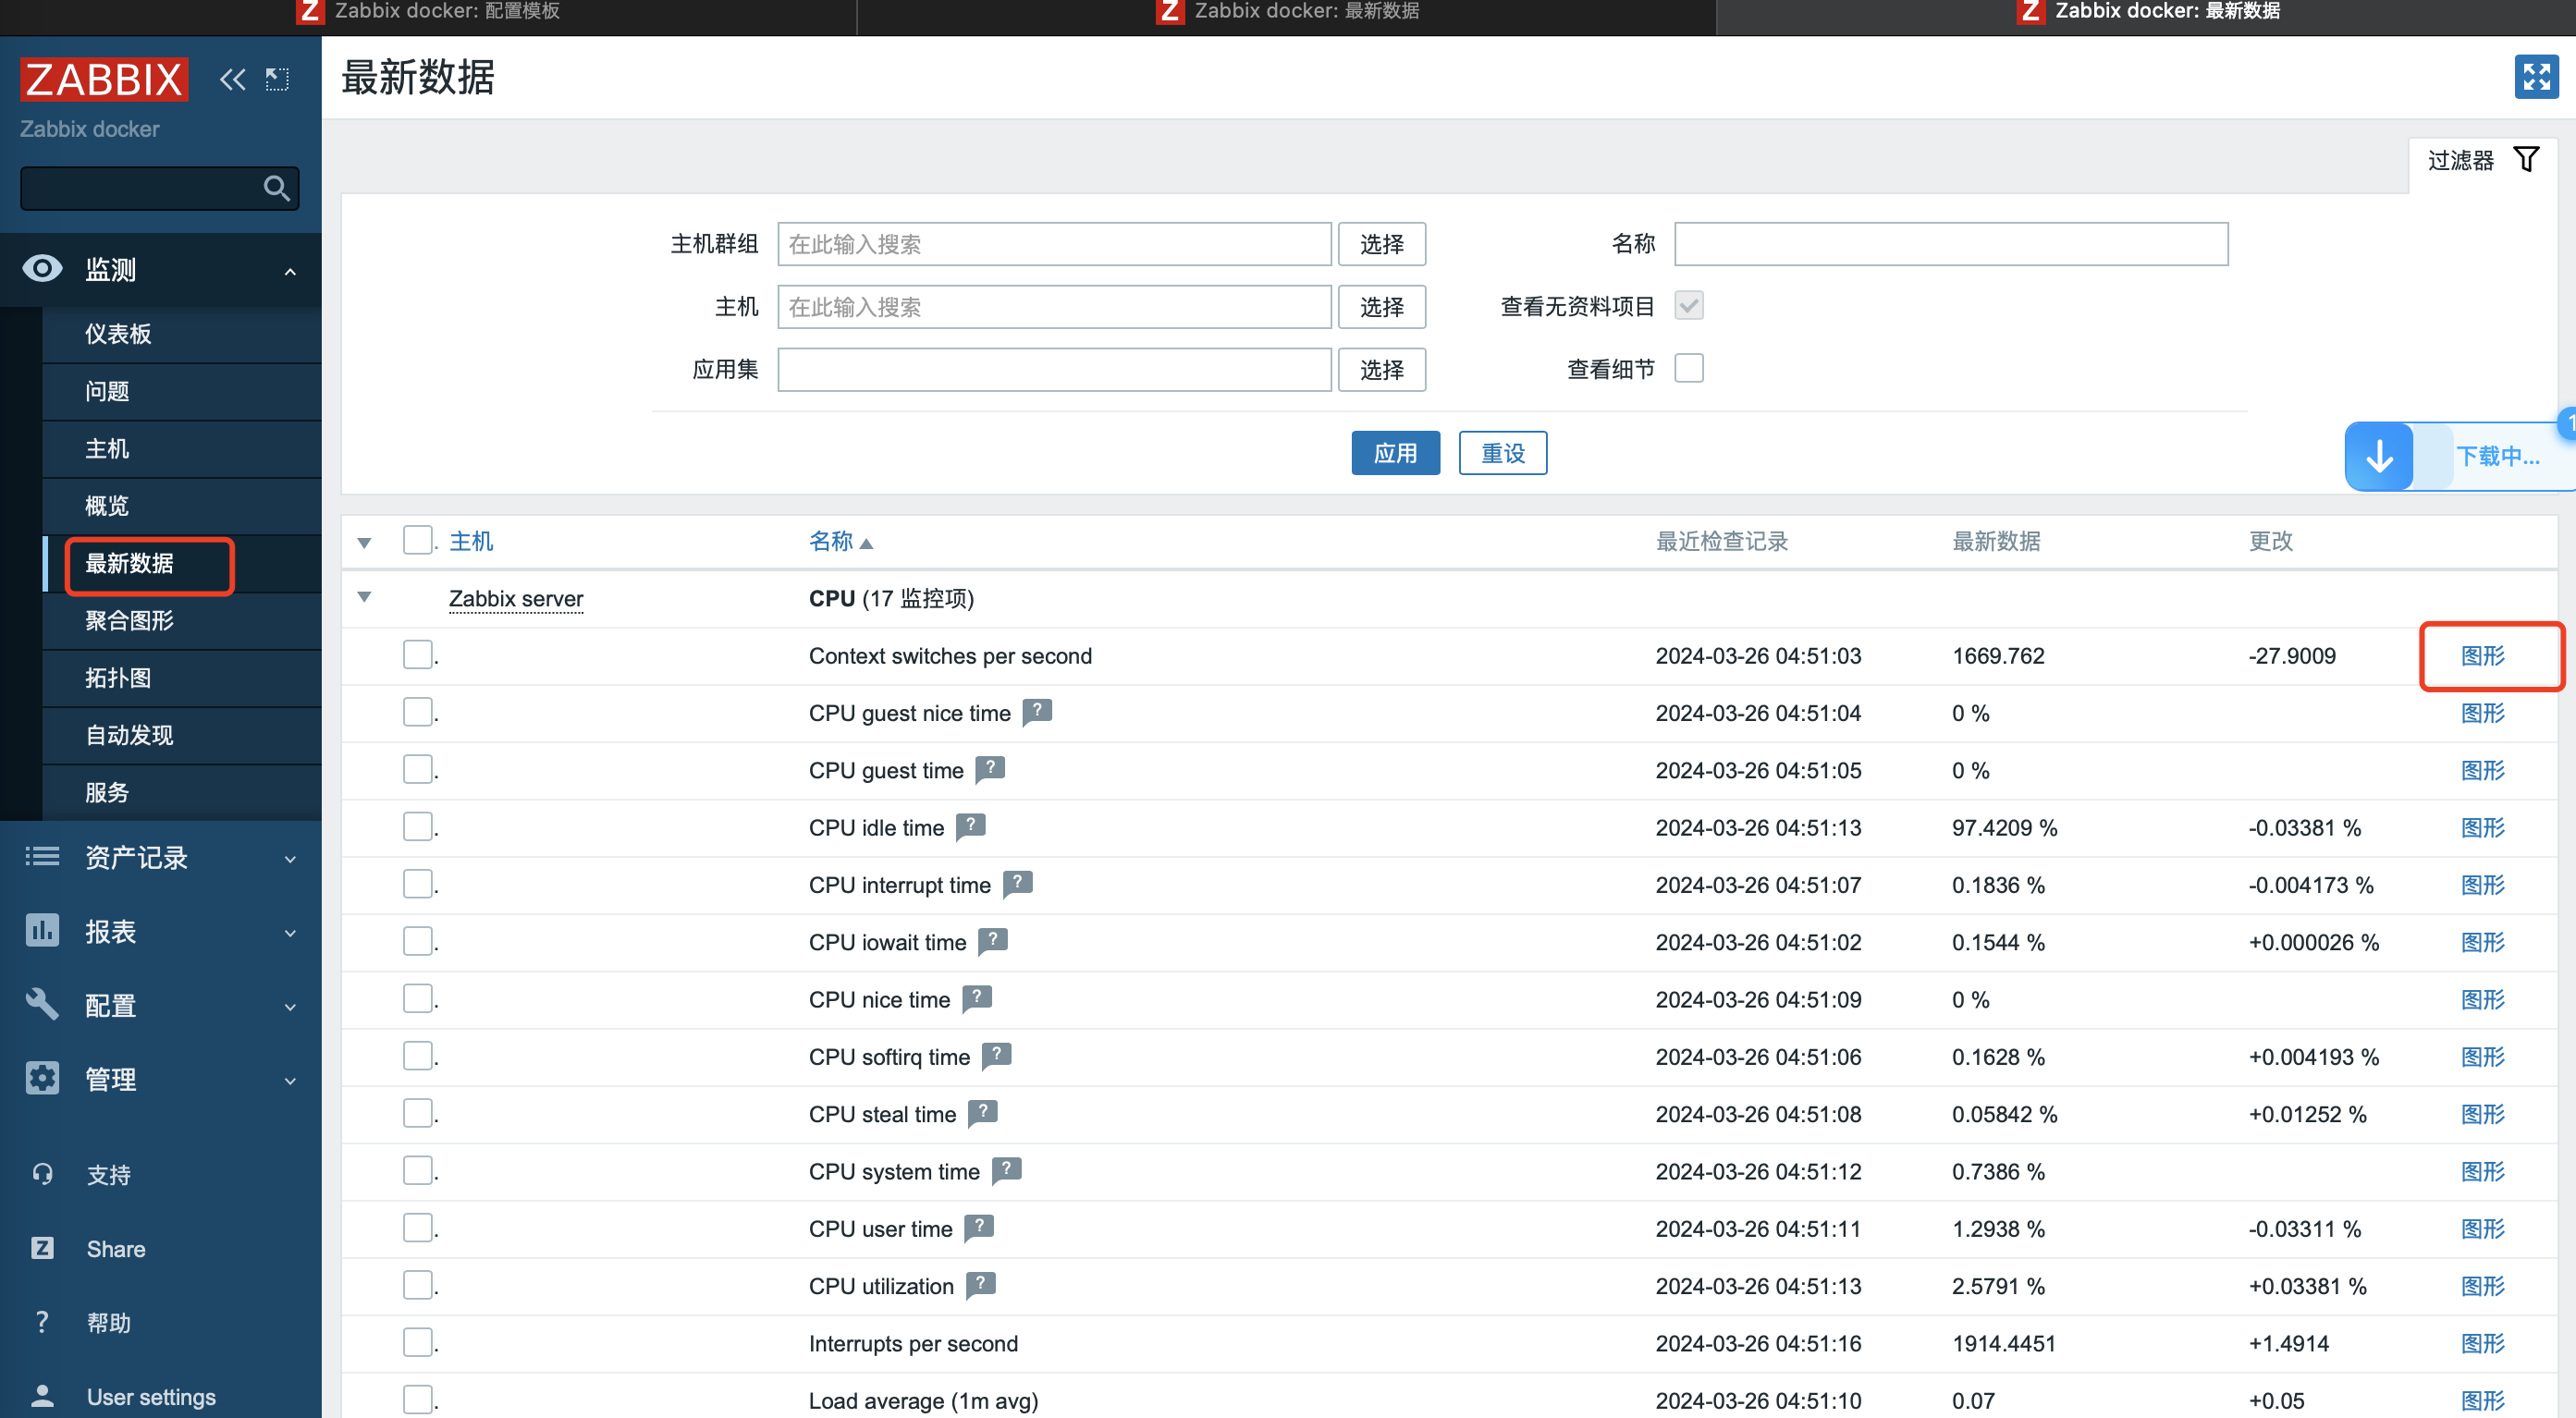Open help tooltip for CPU iowait time
Viewport: 2576px width, 1418px height.
992,941
